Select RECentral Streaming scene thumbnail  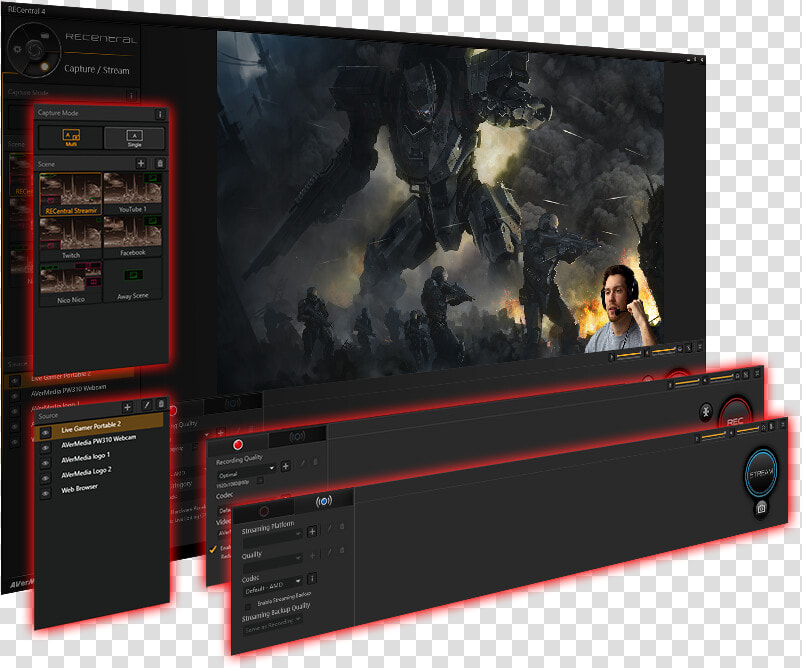(71, 193)
